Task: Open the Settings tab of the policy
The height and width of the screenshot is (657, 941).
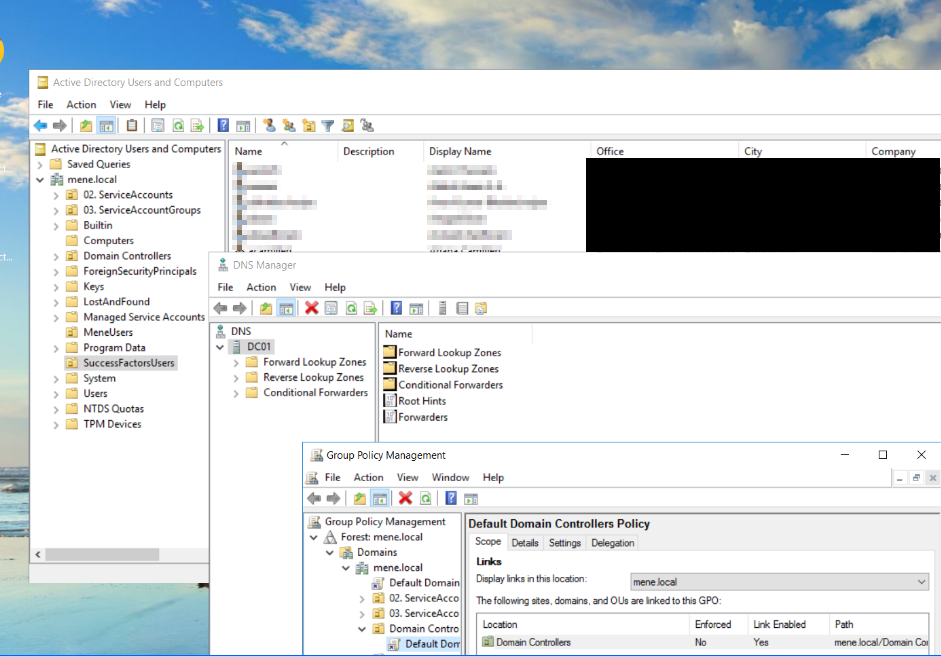Action: coord(564,543)
